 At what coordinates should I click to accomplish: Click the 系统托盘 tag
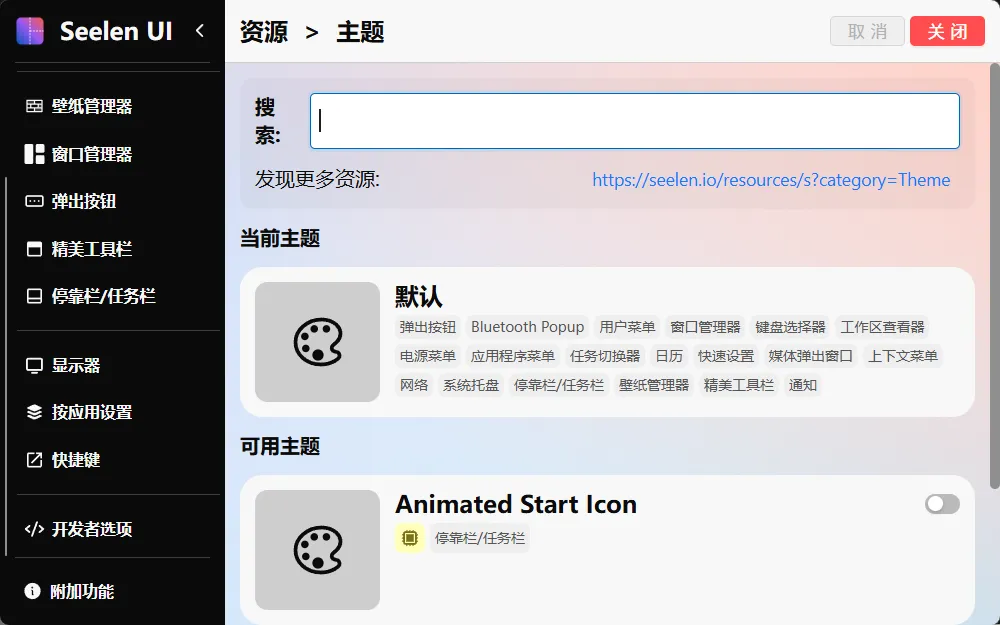[x=471, y=385]
